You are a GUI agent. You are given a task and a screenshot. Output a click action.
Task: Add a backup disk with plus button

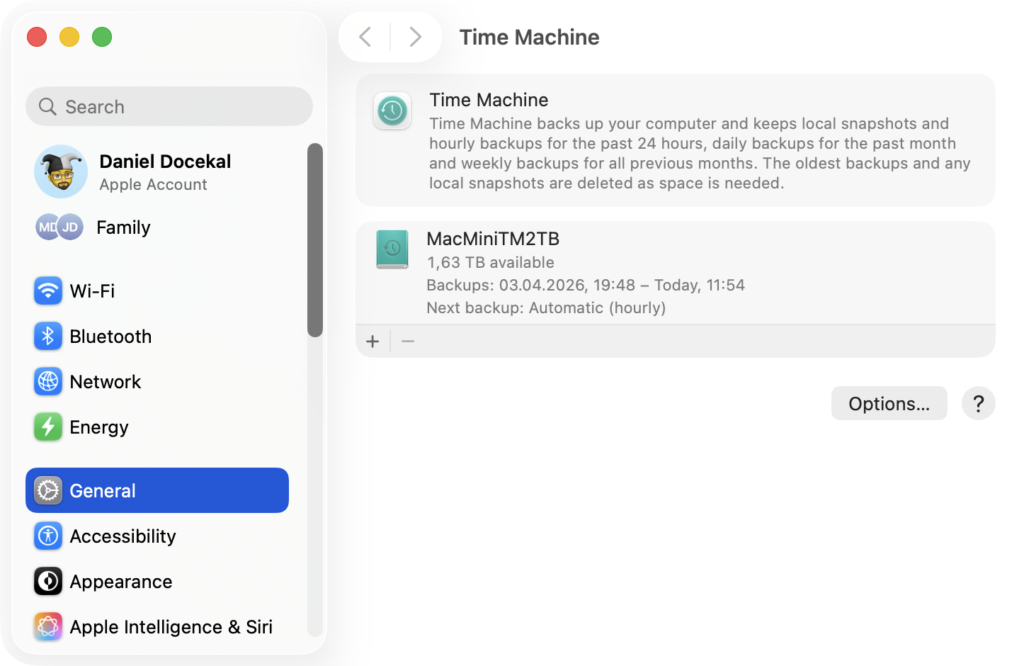[372, 341]
